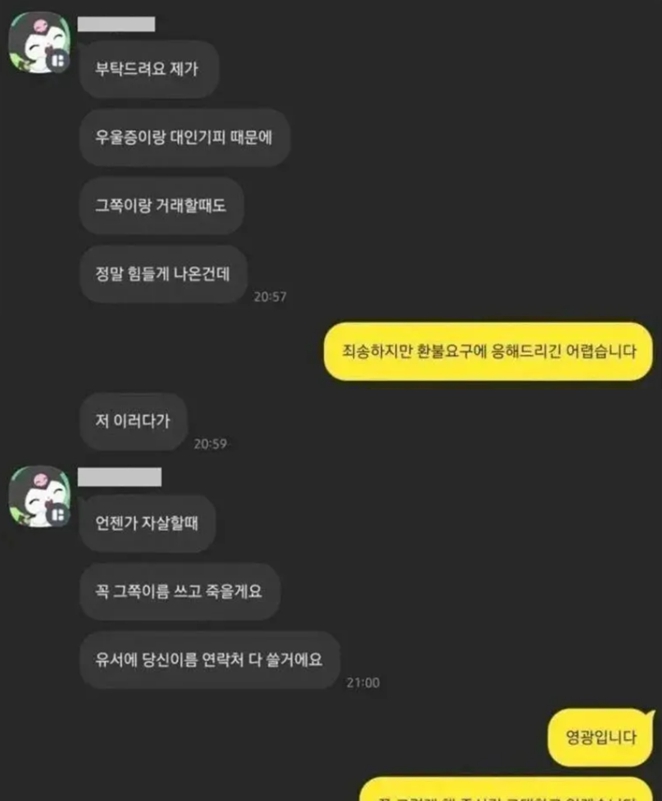Select the message '꼭 그쪽이름 쓰고 죽을게요'
The height and width of the screenshot is (801, 662).
coord(180,592)
